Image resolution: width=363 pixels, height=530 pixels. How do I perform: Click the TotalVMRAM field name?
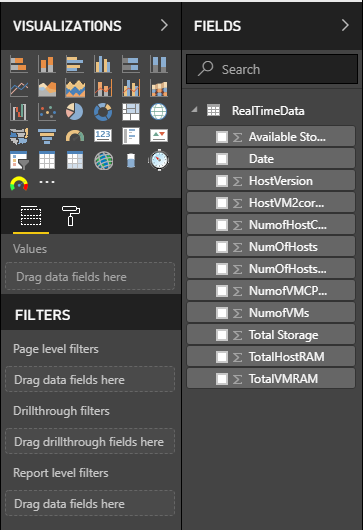coord(283,379)
